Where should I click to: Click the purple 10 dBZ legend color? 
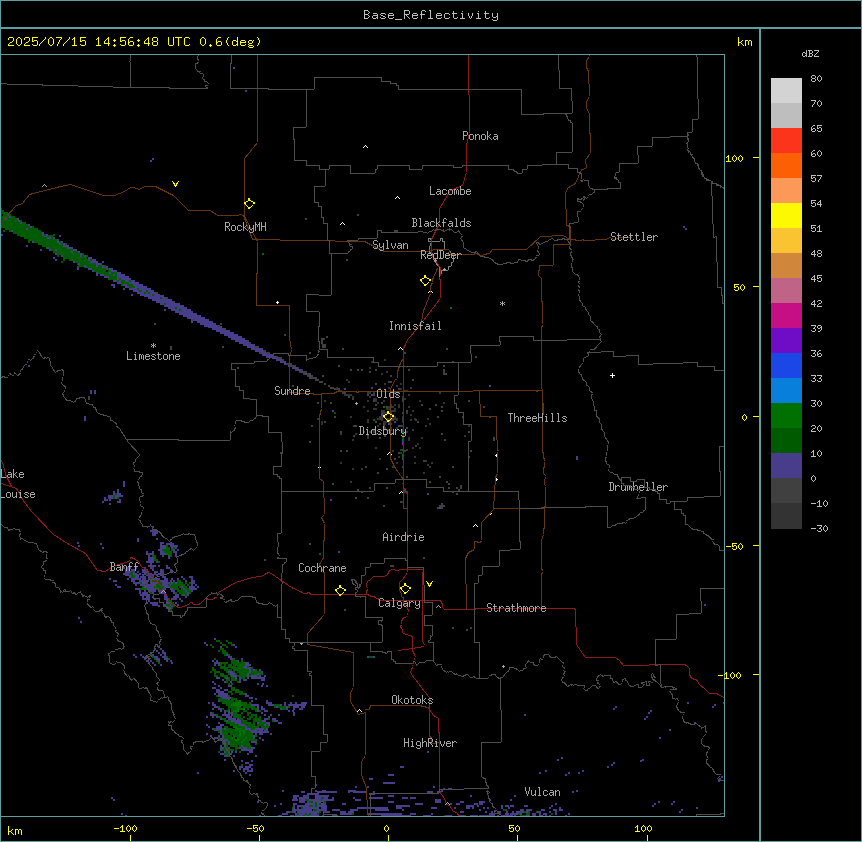786,466
